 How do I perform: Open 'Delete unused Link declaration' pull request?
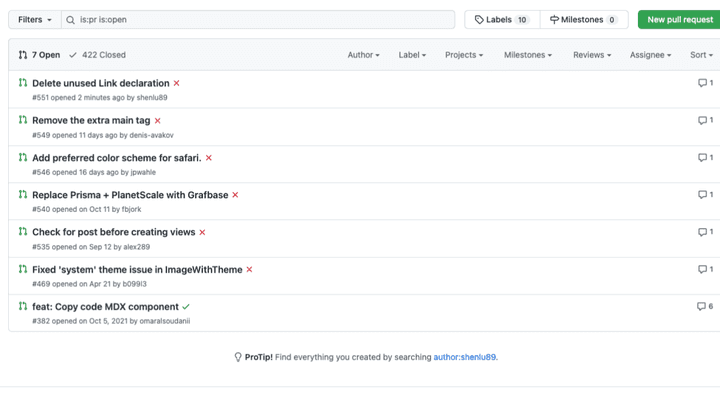click(x=101, y=84)
